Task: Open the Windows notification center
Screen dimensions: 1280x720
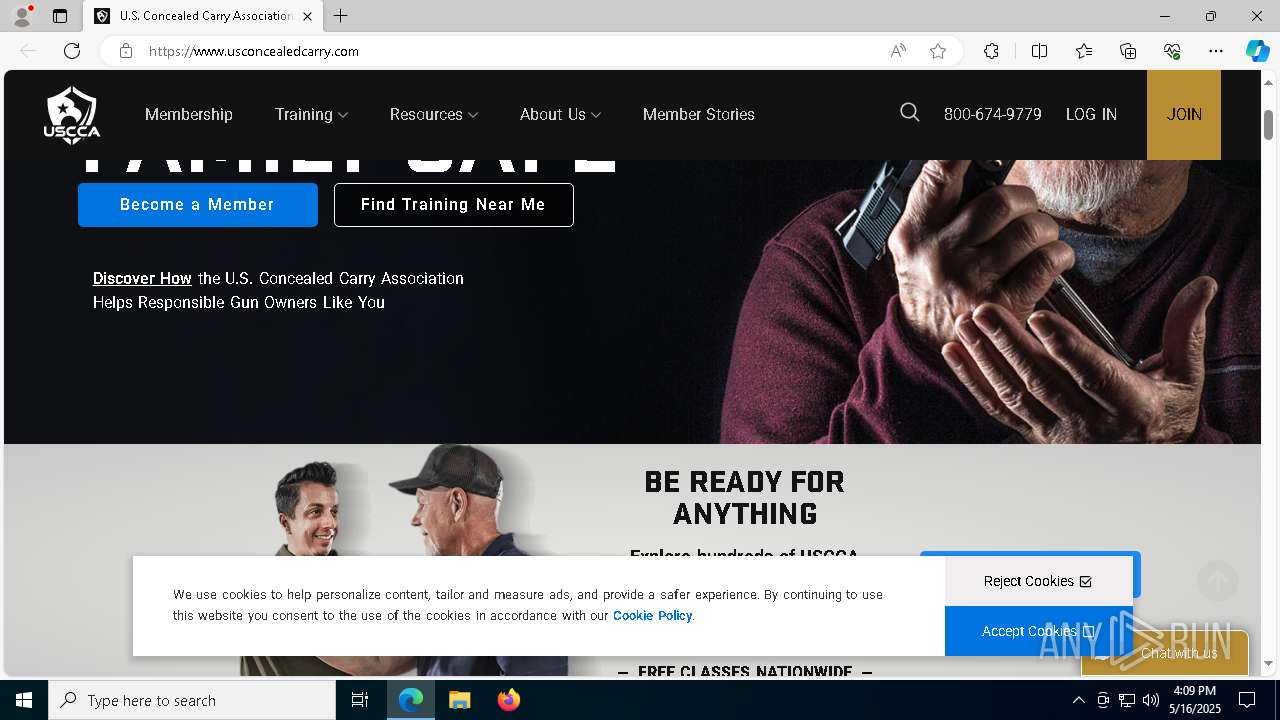Action: [x=1247, y=700]
